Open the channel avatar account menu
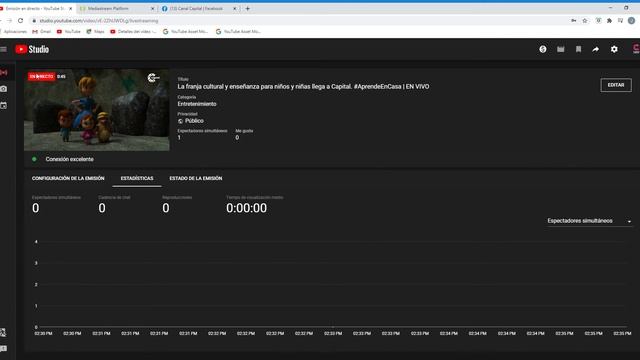 [x=636, y=49]
